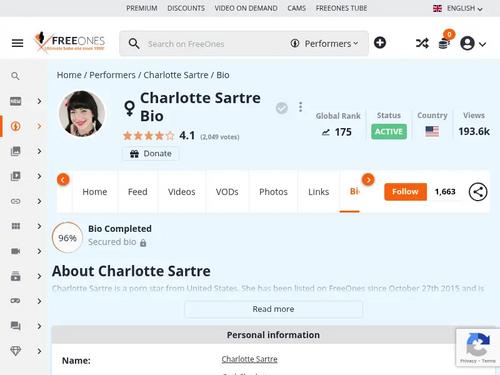Expand the sidebar links section chevron

[x=39, y=201]
